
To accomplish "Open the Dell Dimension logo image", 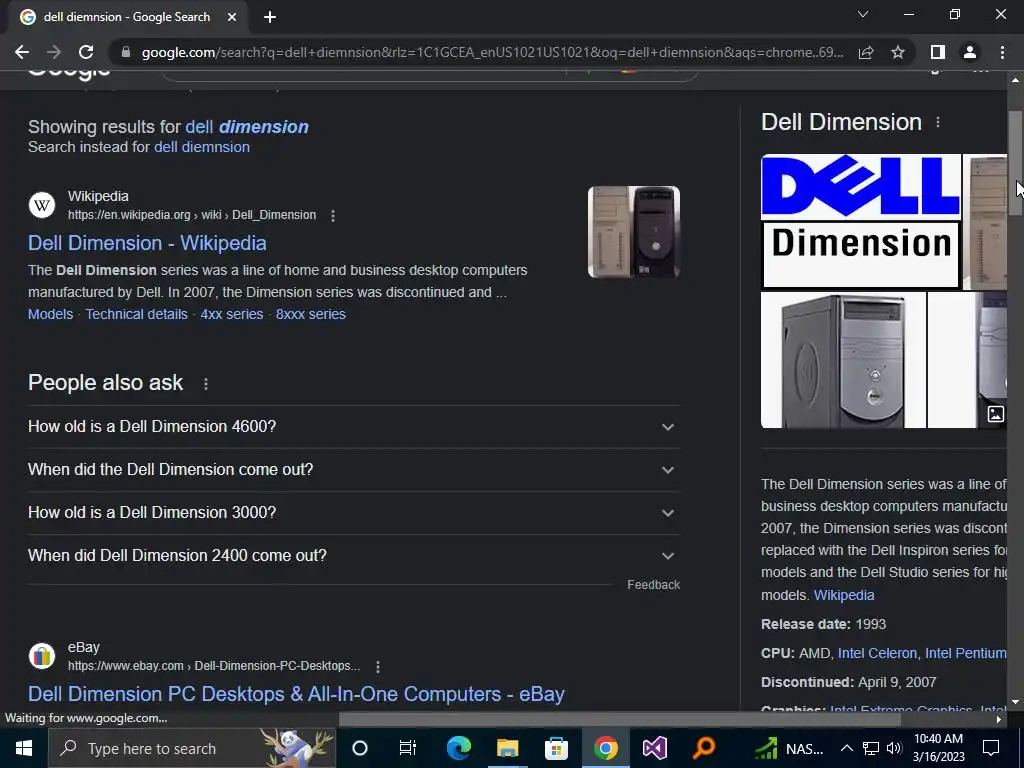I will coord(861,221).
